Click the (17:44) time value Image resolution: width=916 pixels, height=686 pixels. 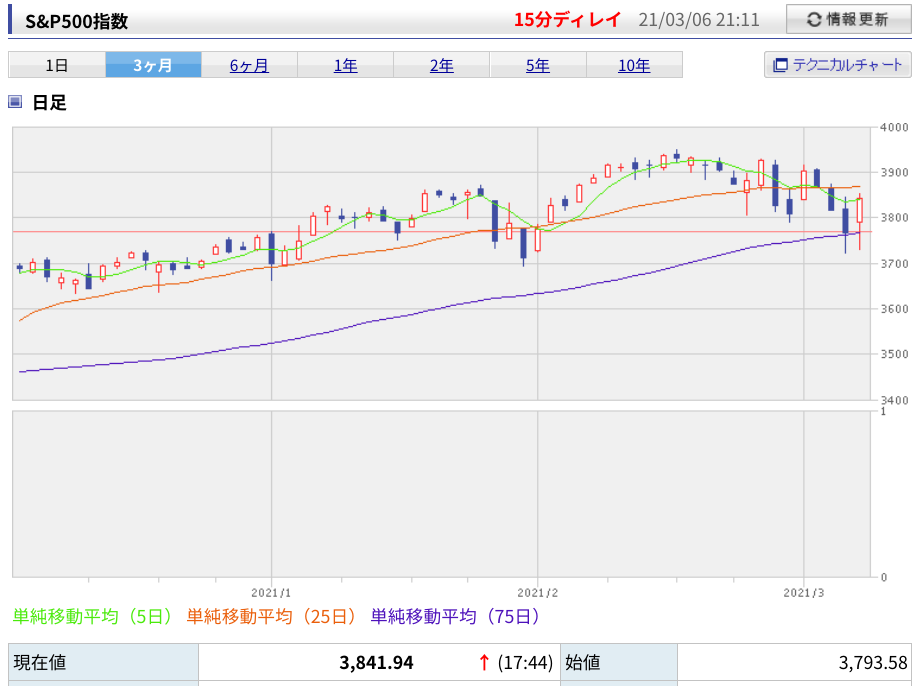click(525, 663)
